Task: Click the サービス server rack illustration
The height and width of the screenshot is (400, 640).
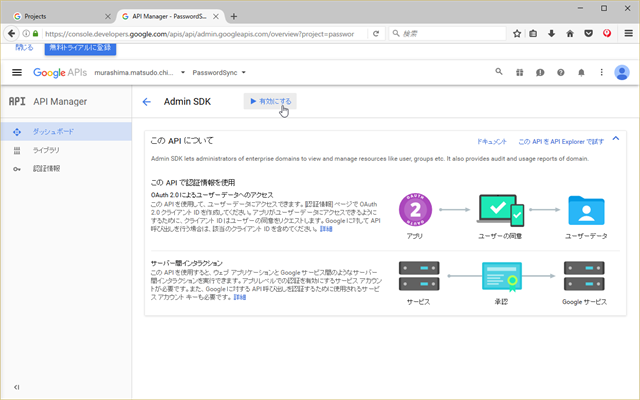Action: (x=419, y=276)
